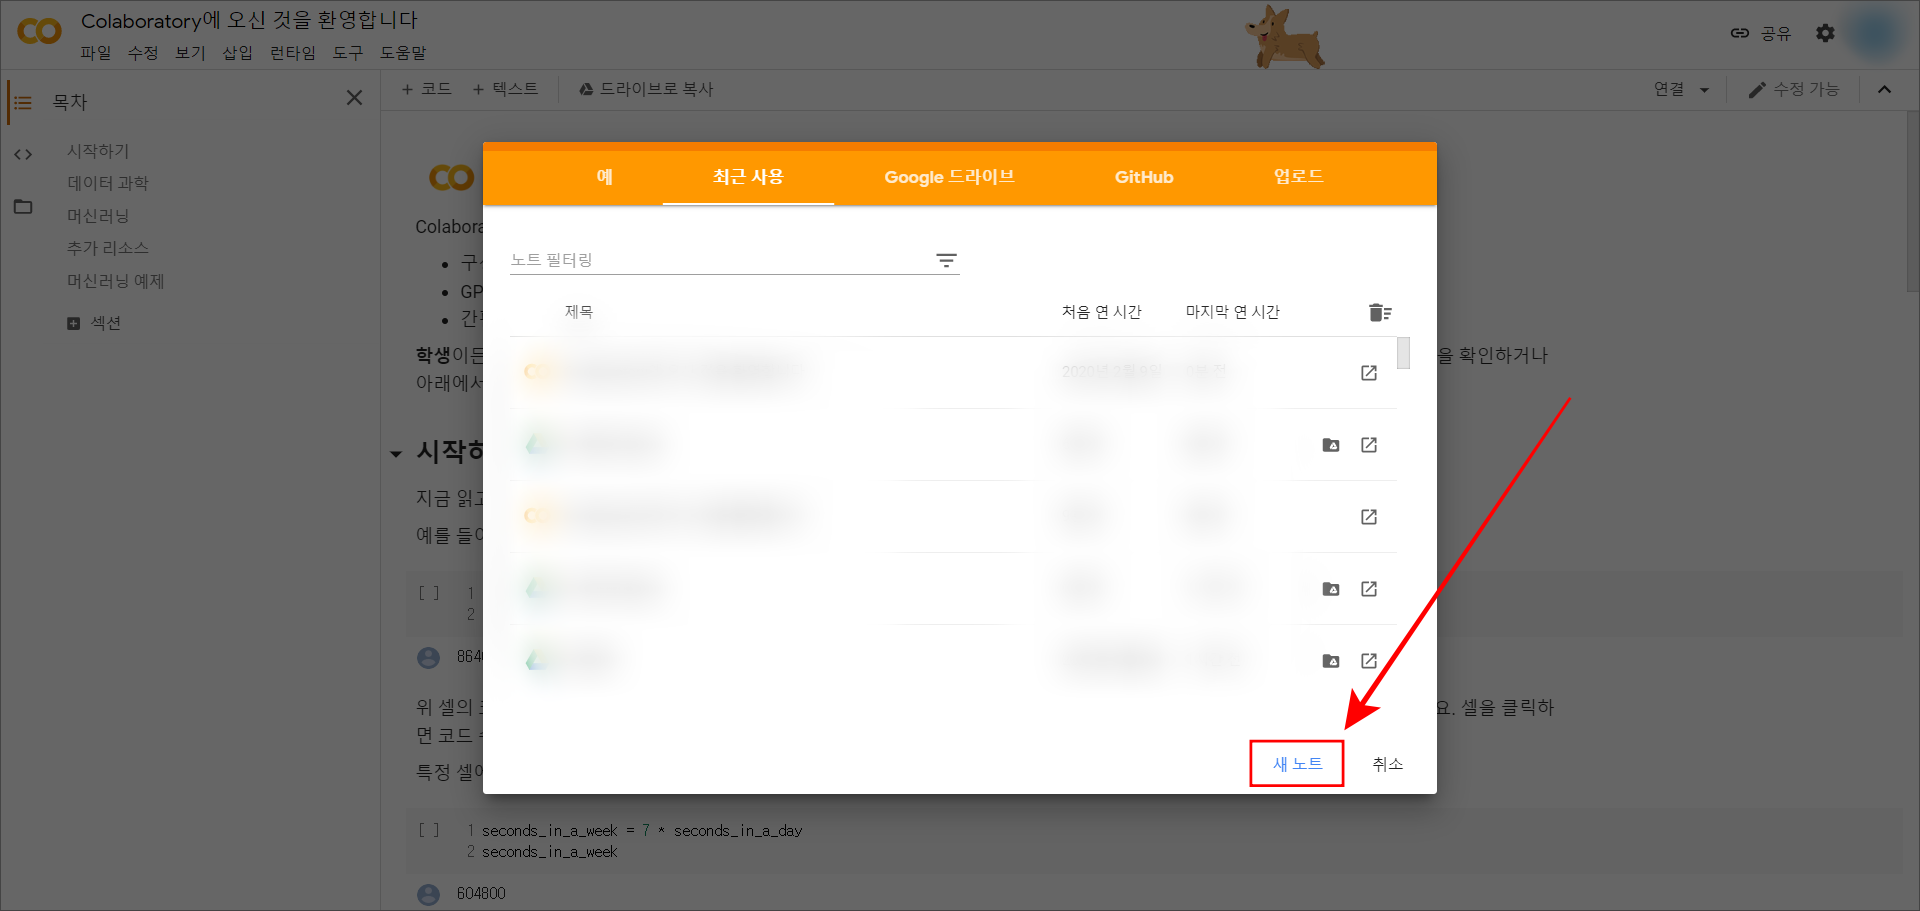Click the 노트 필터링 input field

coord(720,260)
